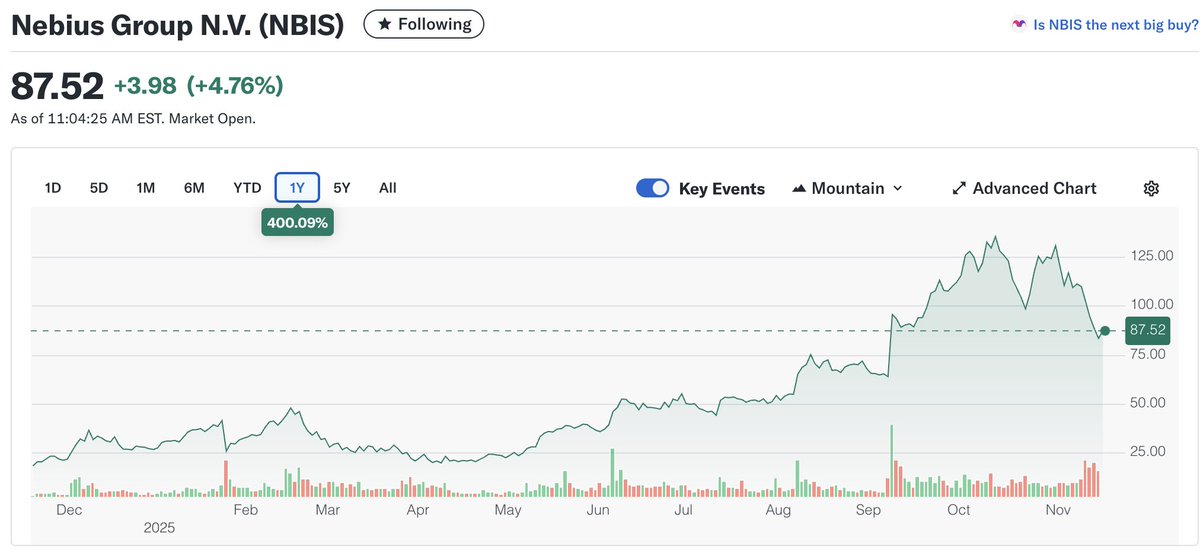This screenshot has height=549, width=1200.
Task: Click the 75.00 axis label
Action: (1146, 354)
